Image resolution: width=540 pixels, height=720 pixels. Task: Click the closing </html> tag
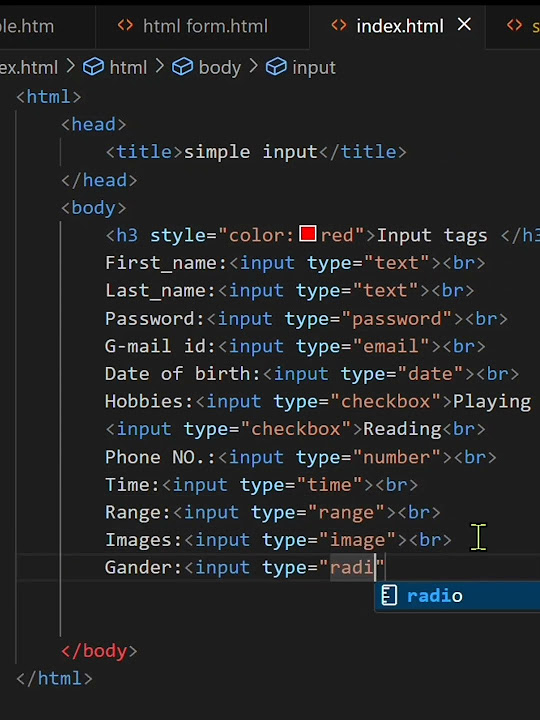(x=54, y=679)
